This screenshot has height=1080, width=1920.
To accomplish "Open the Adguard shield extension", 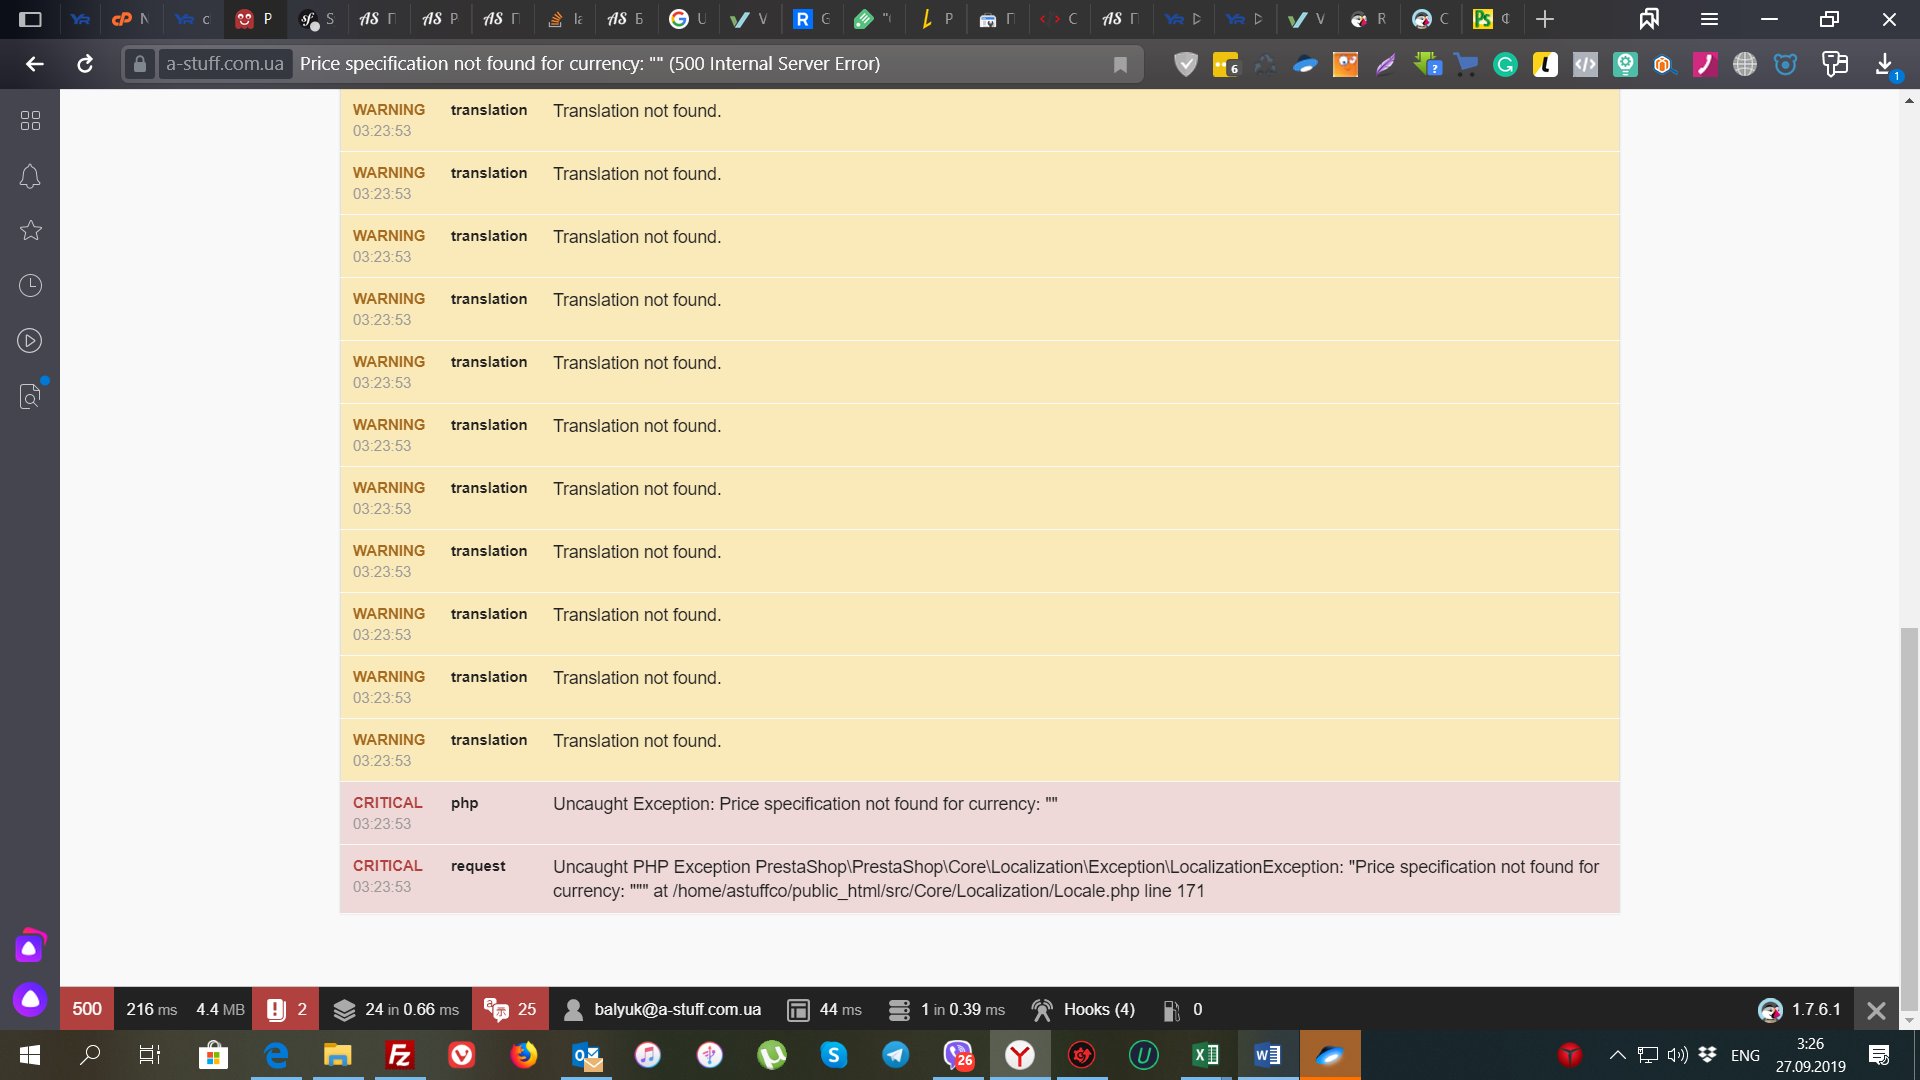I will pyautogui.click(x=1186, y=65).
